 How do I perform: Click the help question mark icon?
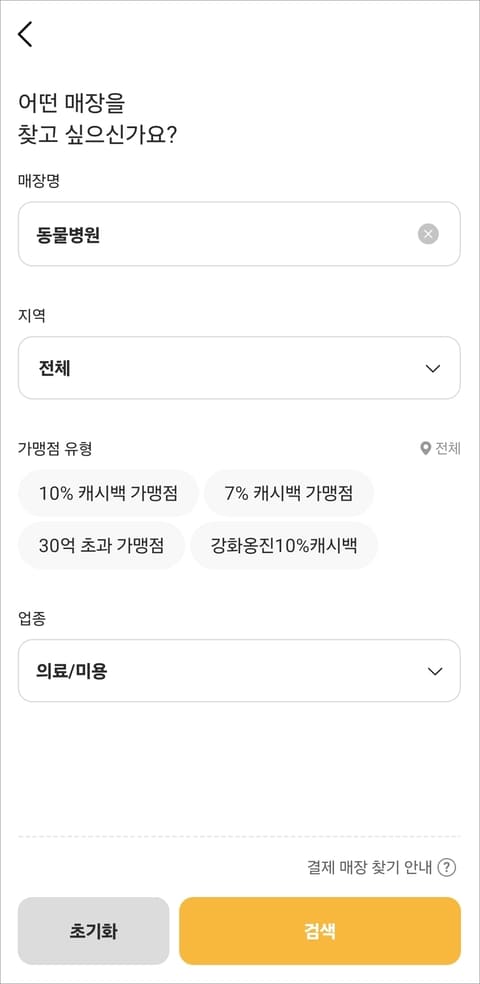click(x=446, y=868)
